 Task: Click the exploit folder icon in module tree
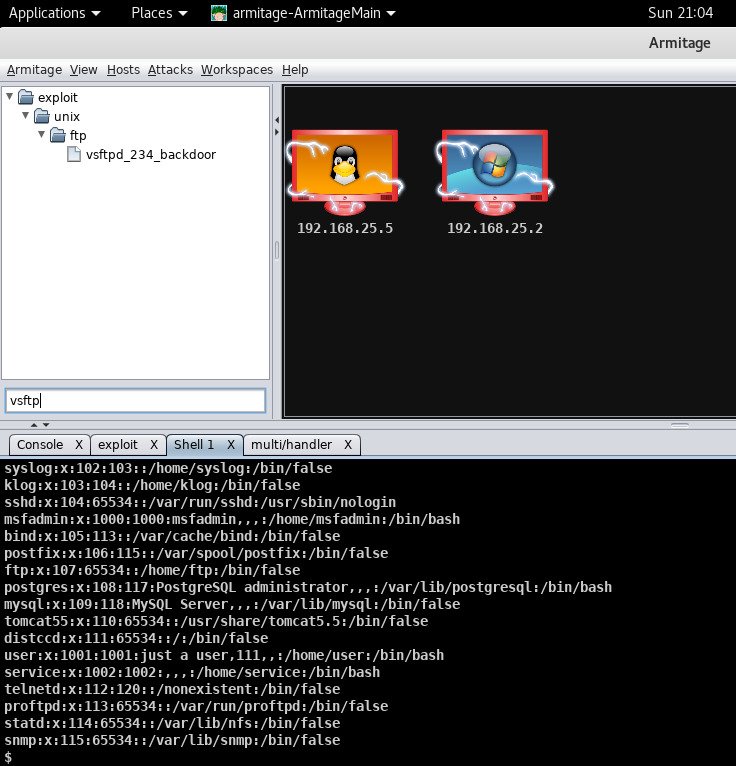tap(26, 97)
